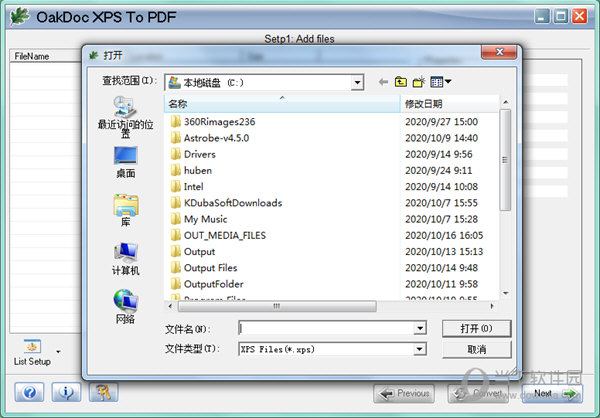
Task: Click folder icon of Drivers row
Action: tap(176, 154)
